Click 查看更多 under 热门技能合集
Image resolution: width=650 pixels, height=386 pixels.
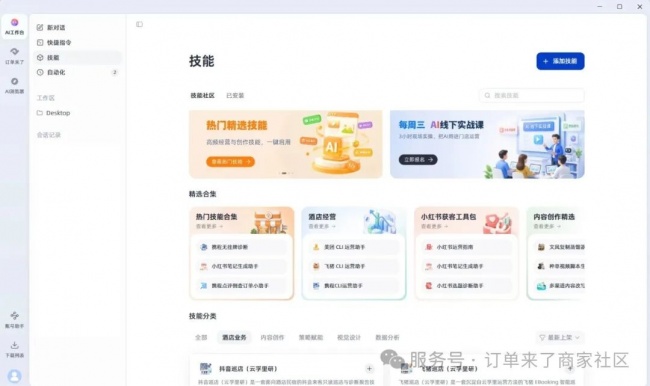(x=209, y=226)
